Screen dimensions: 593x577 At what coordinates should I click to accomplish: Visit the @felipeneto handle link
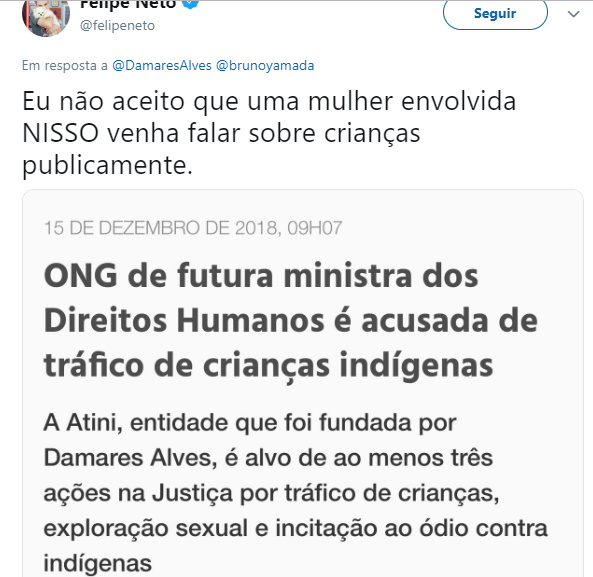[x=117, y=26]
